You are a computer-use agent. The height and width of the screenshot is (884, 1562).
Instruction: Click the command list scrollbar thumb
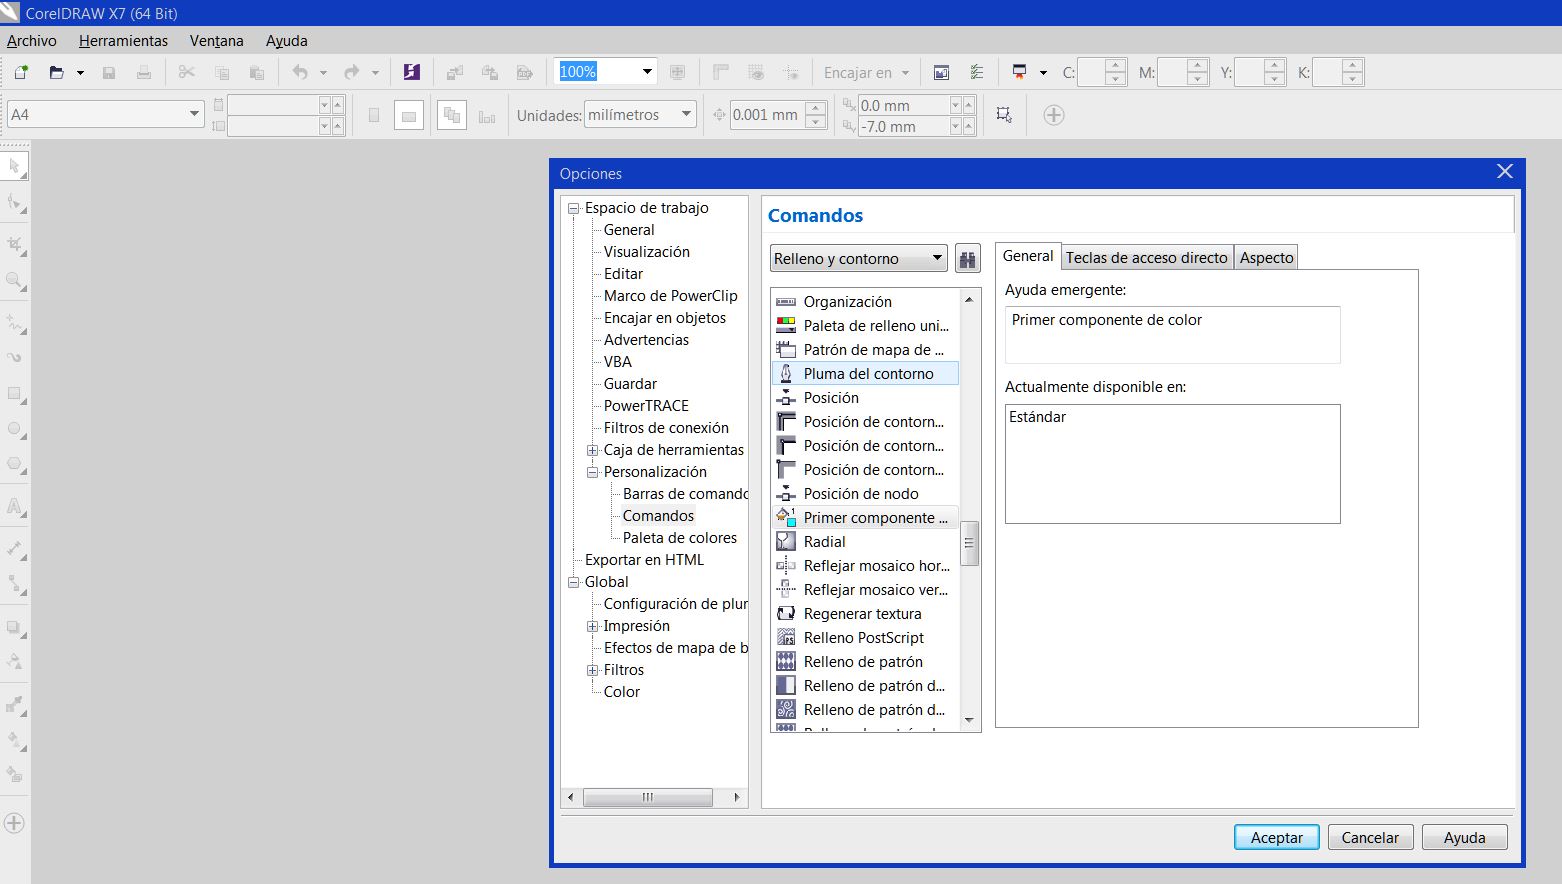968,543
